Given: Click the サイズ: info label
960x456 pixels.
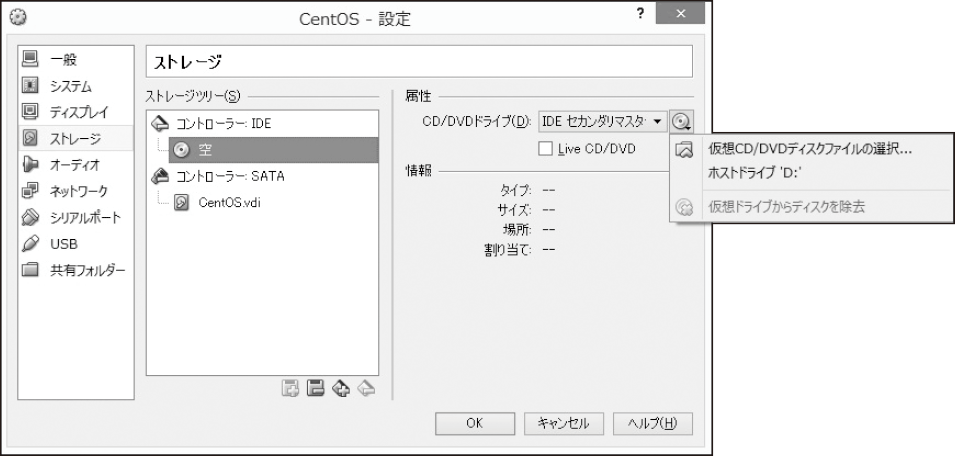Looking at the screenshot, I should pyautogui.click(x=514, y=210).
